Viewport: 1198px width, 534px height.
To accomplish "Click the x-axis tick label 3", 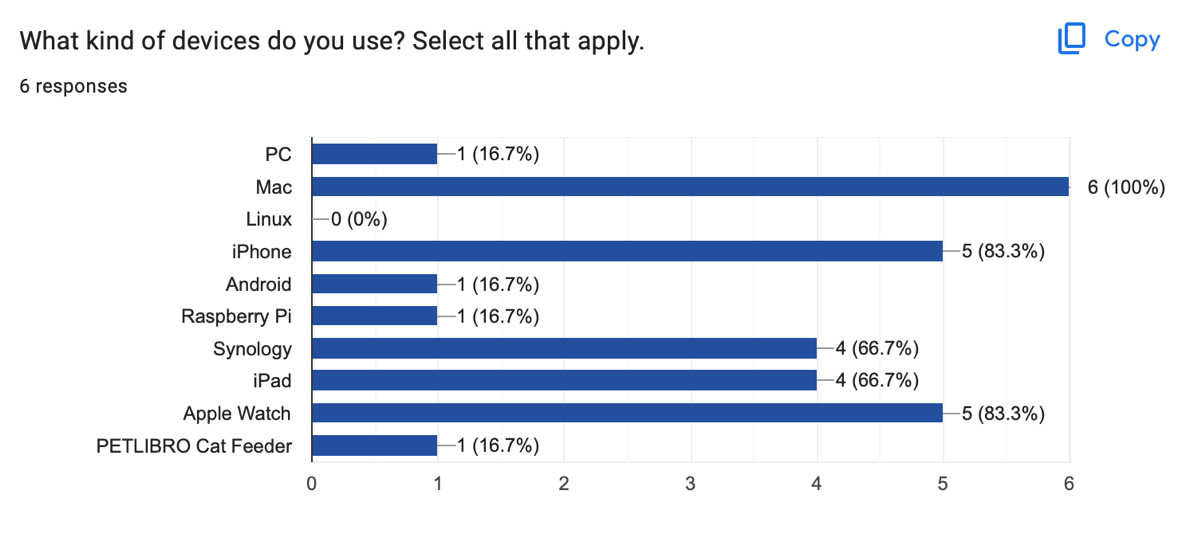I will pyautogui.click(x=690, y=483).
